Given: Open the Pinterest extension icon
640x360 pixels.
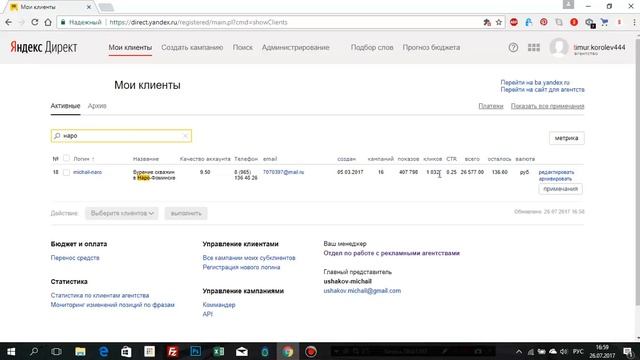Looking at the screenshot, I should tap(544, 22).
